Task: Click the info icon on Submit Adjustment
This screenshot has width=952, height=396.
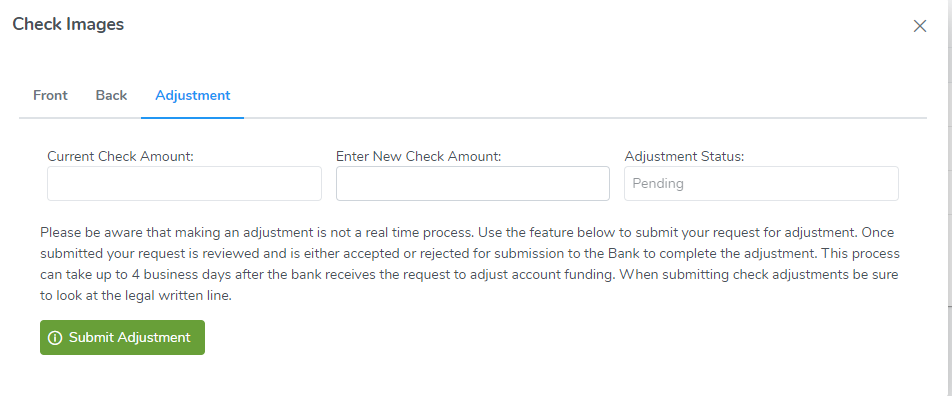Action: (55, 338)
